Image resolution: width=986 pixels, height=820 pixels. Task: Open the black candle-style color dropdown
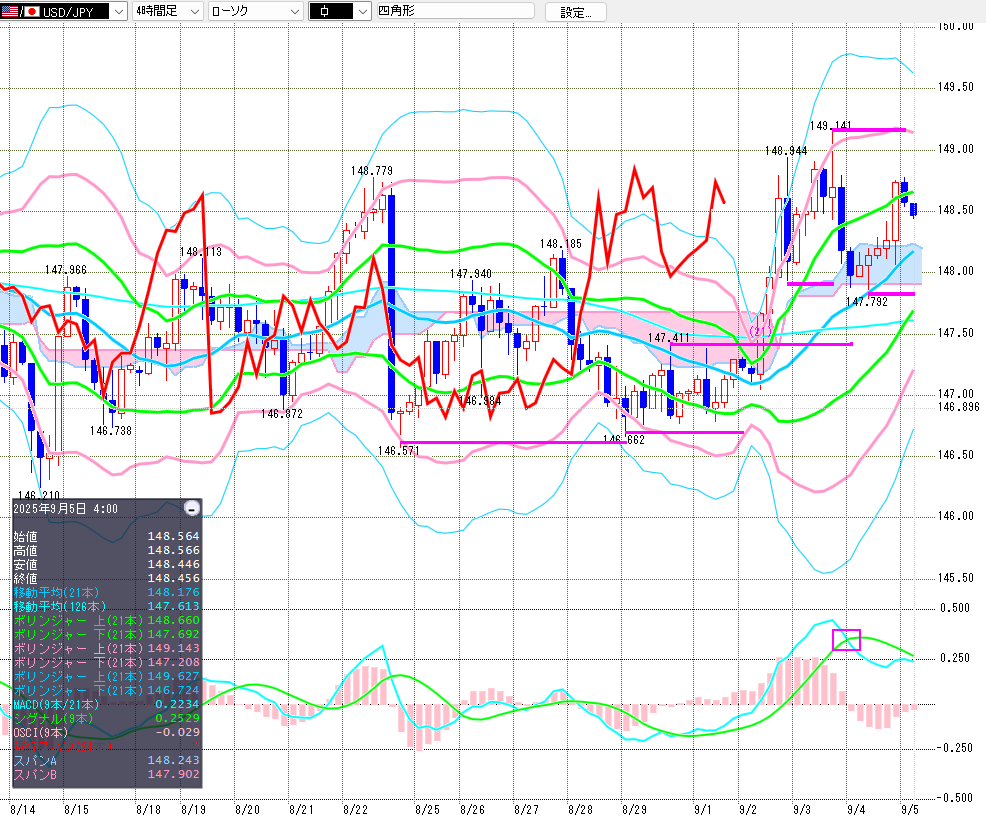pos(340,11)
